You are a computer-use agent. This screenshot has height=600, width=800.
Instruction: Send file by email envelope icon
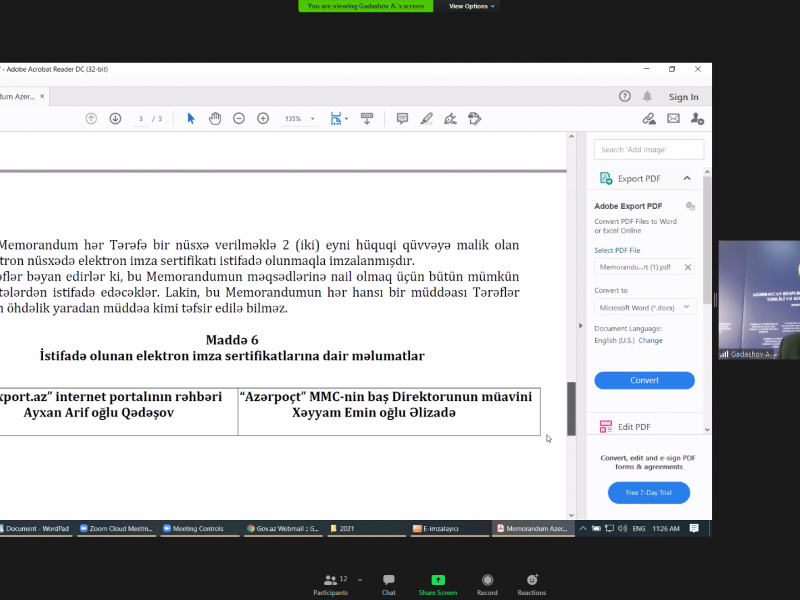[673, 119]
